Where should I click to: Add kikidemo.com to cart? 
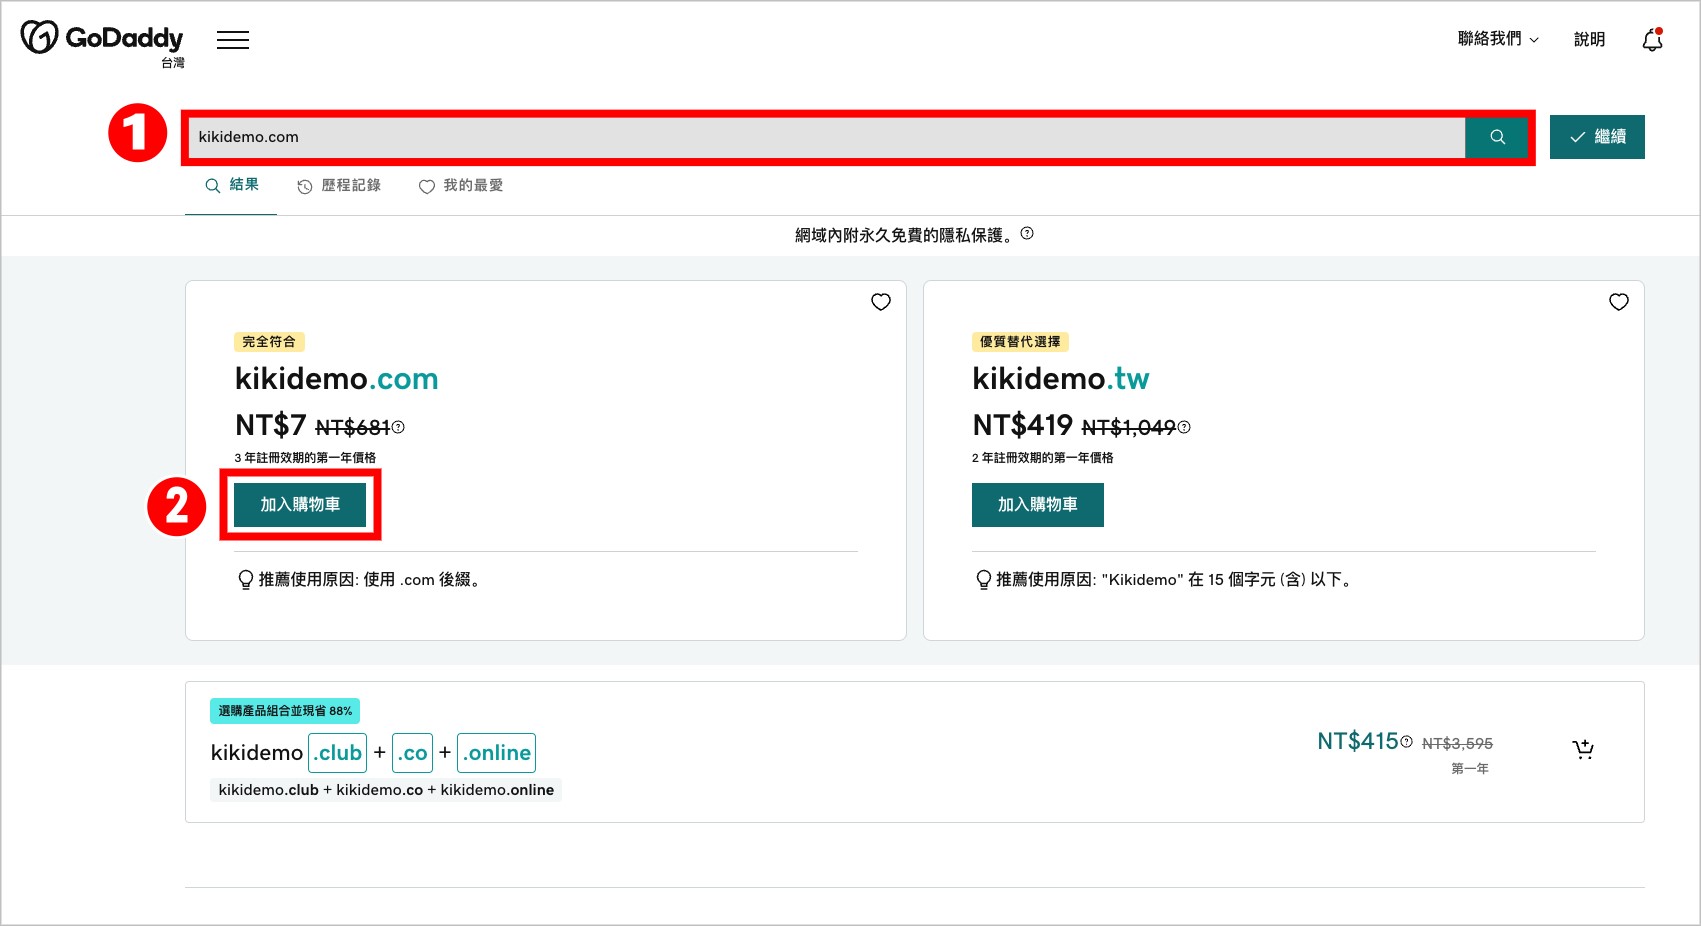[x=300, y=505]
